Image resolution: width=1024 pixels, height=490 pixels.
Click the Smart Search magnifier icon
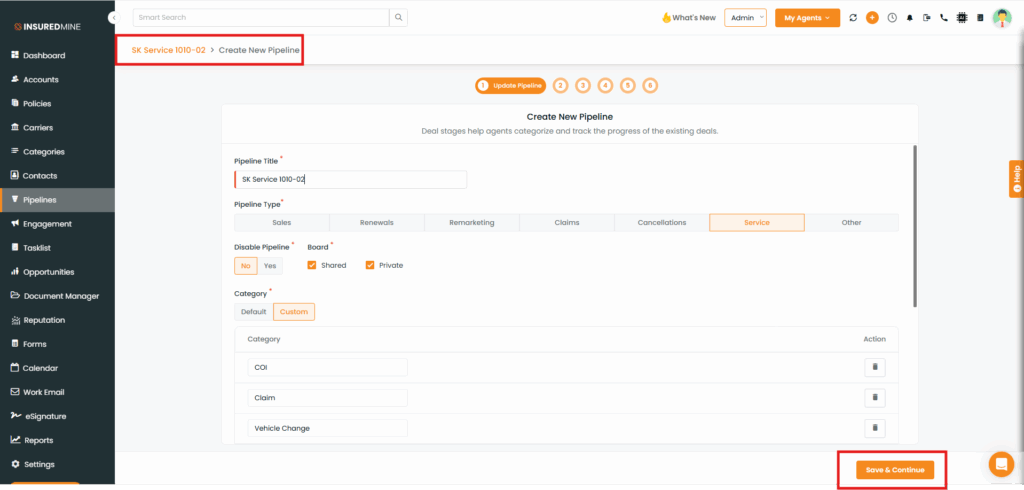pyautogui.click(x=398, y=17)
